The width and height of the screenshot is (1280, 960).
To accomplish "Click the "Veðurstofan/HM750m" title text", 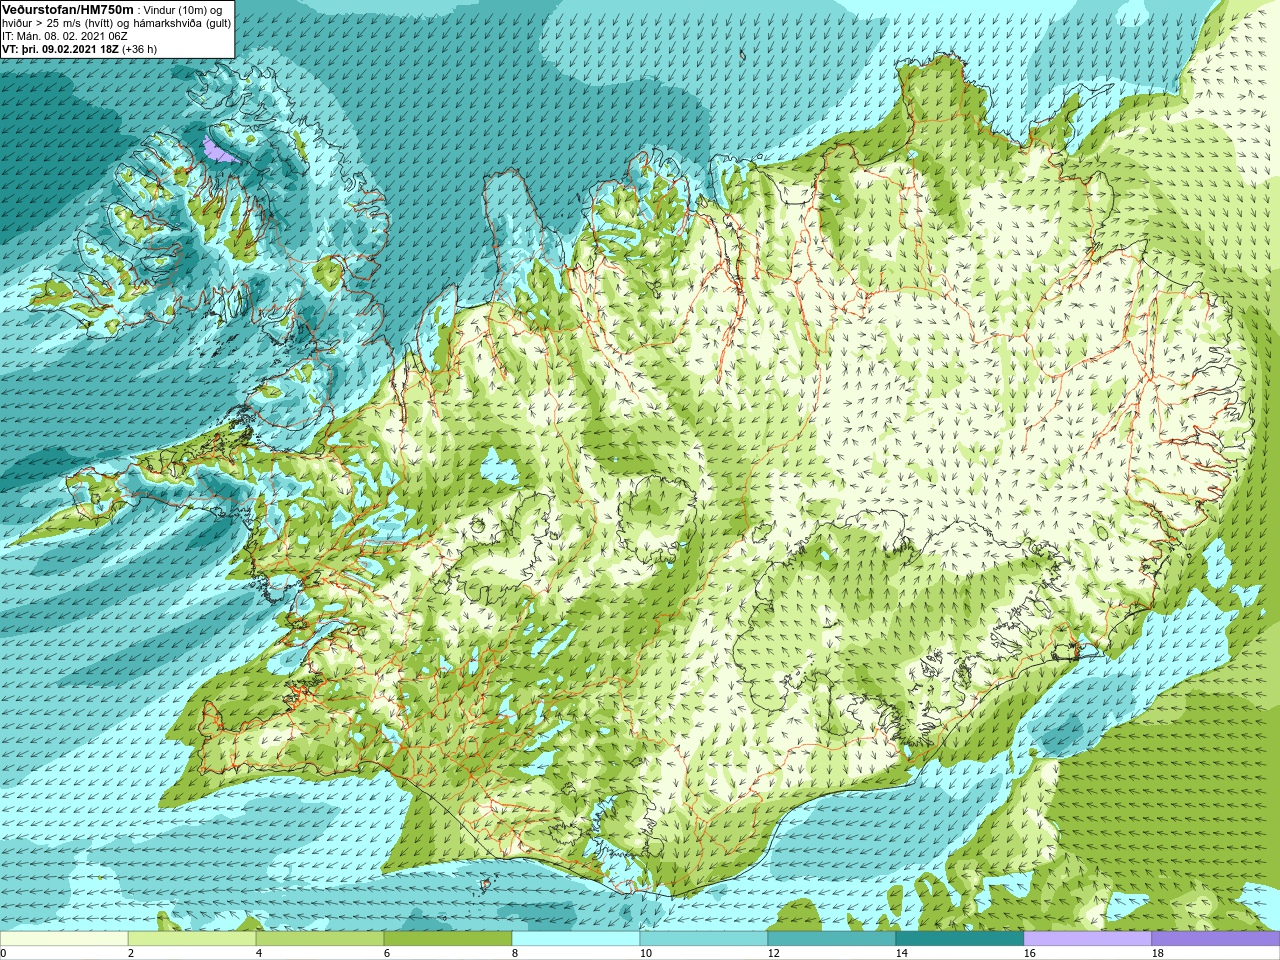I will (x=67, y=9).
